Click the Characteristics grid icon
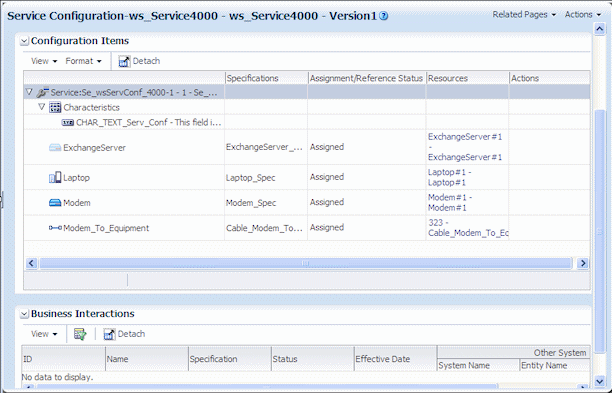The image size is (612, 393). coord(55,107)
